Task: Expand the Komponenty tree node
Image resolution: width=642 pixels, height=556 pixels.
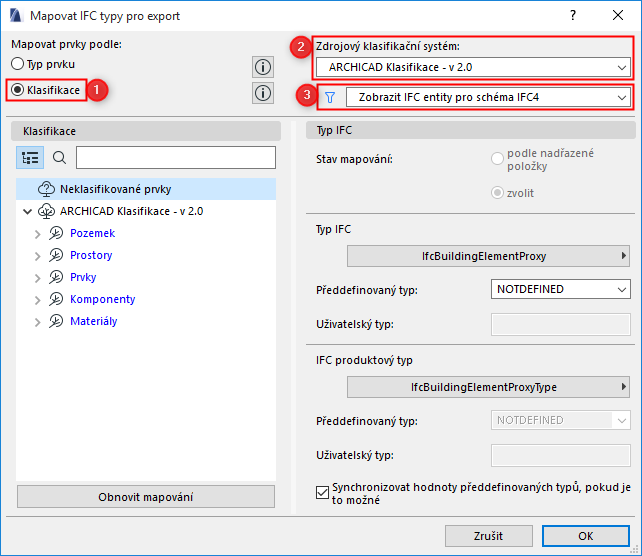Action: coord(38,300)
